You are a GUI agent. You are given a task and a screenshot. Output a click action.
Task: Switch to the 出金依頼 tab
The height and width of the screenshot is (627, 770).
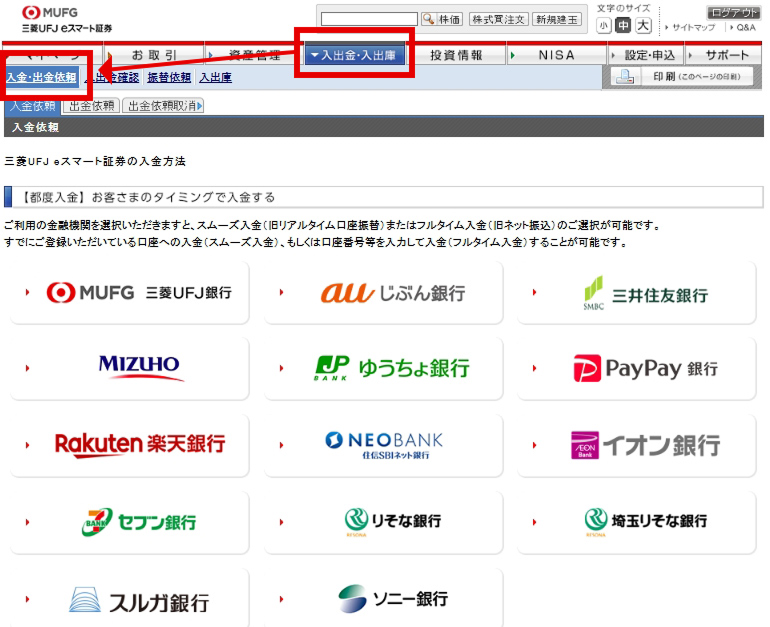pos(90,105)
